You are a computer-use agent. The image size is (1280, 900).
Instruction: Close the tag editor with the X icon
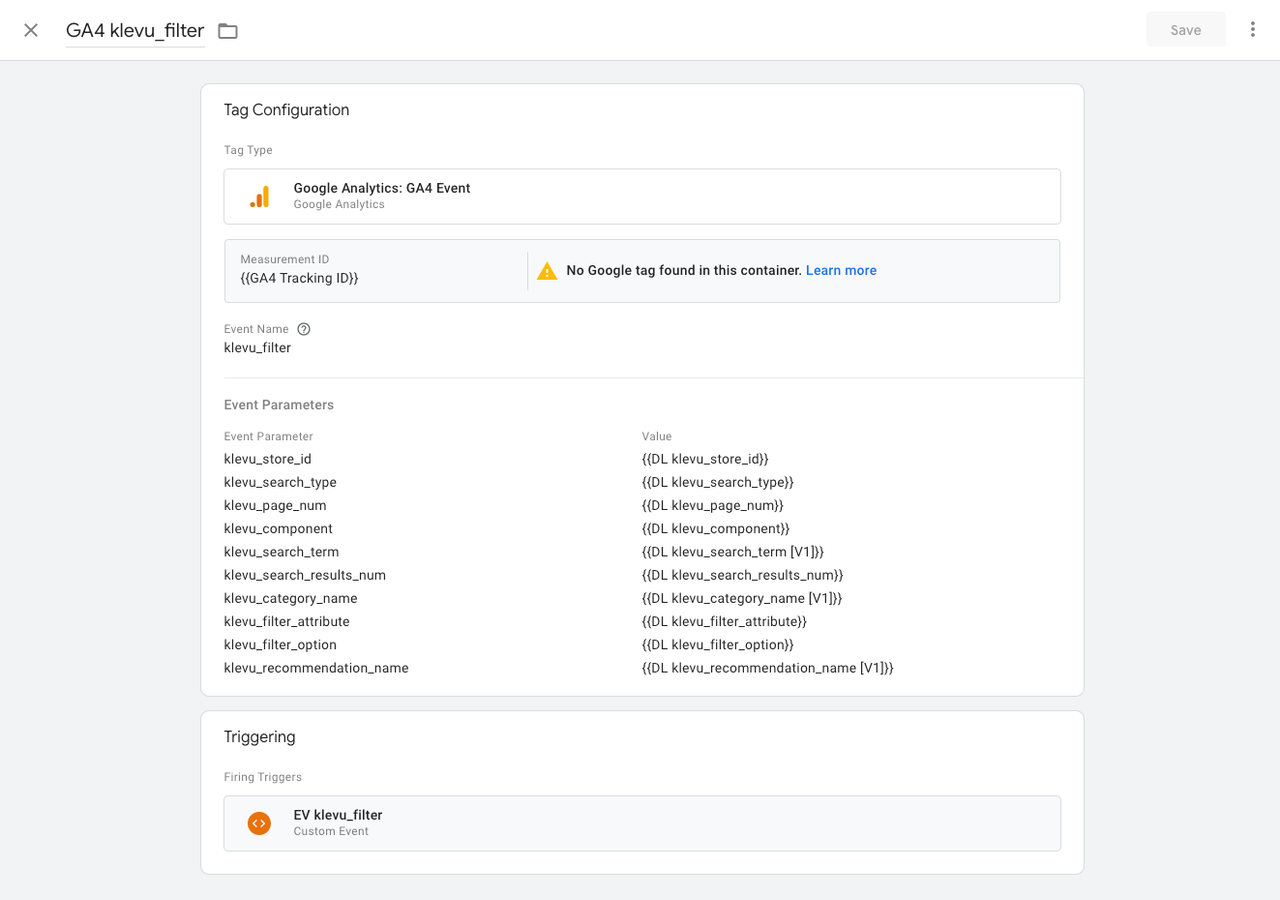click(x=31, y=30)
